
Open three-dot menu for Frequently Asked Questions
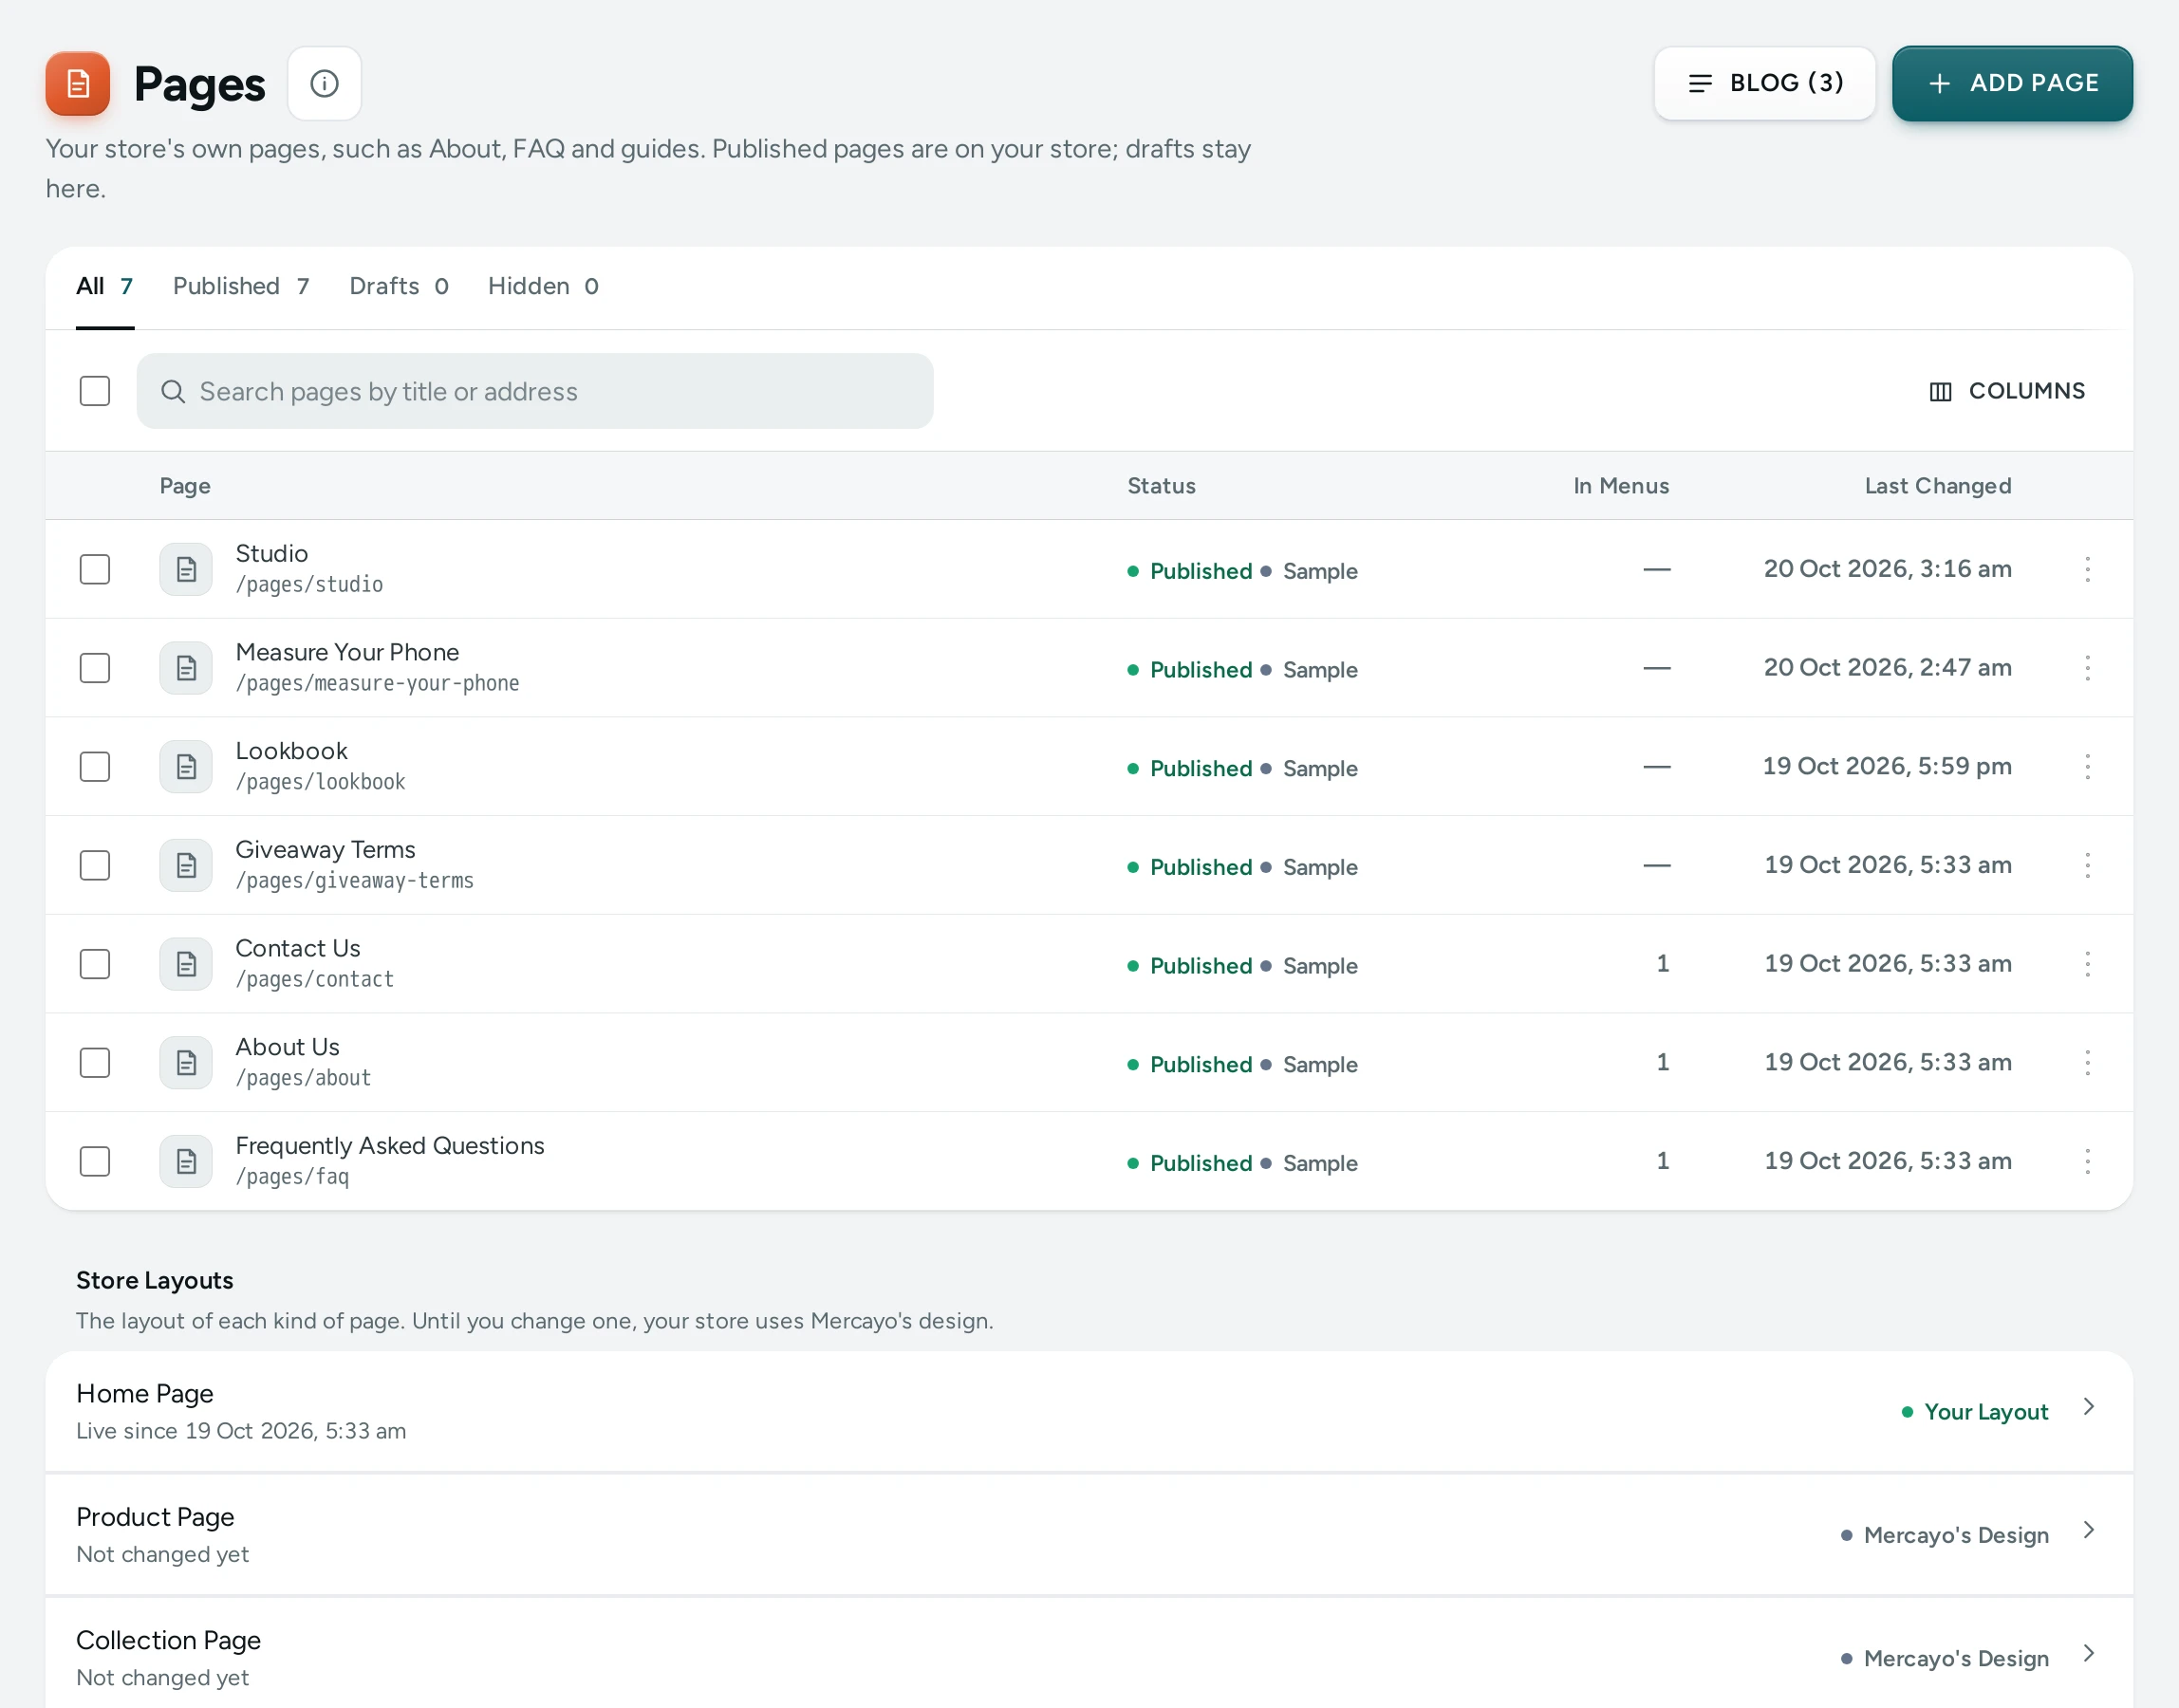2087,1161
